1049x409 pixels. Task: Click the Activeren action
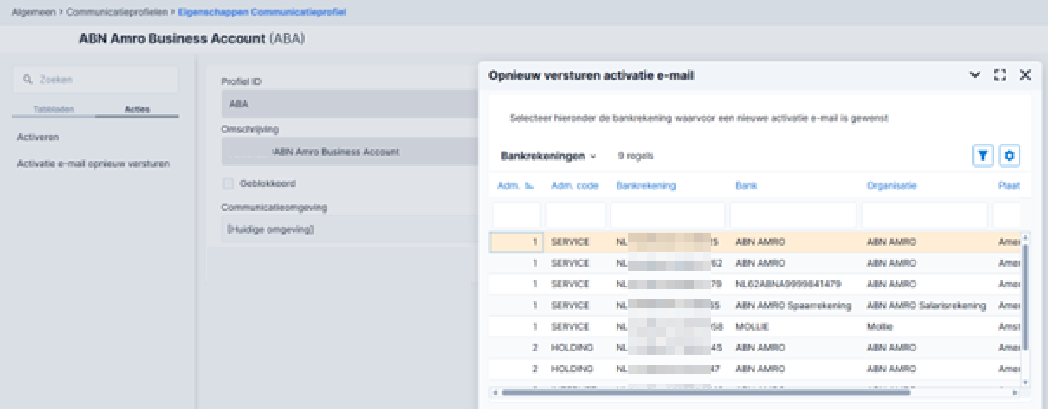38,137
